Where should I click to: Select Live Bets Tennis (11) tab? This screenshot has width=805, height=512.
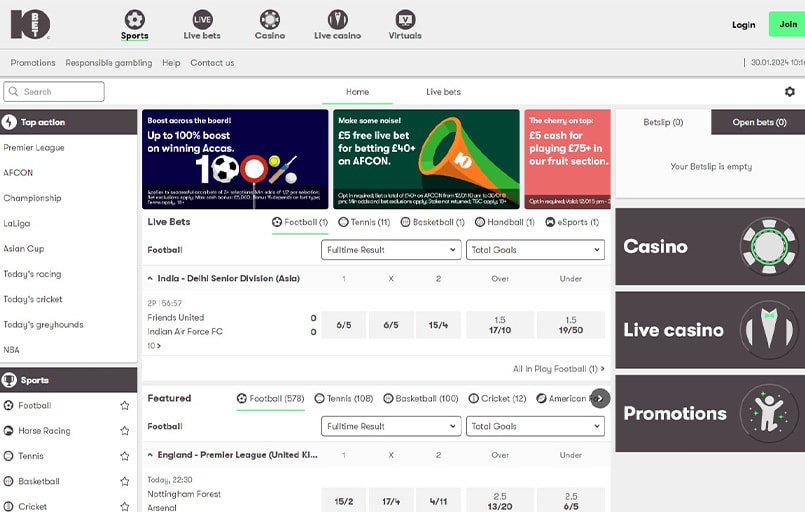[365, 222]
